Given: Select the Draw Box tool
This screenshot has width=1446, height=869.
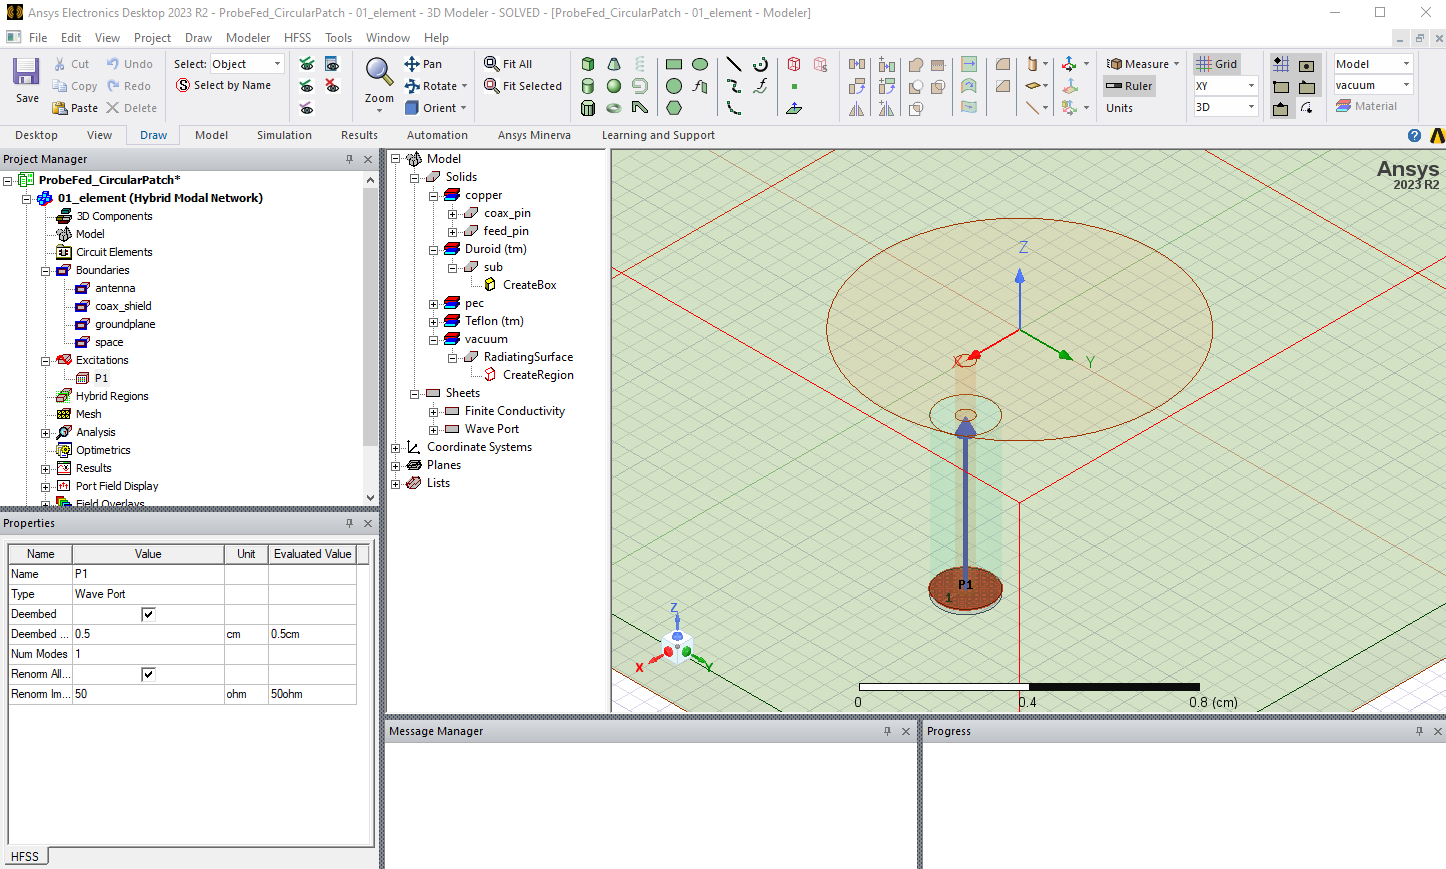Looking at the screenshot, I should (587, 64).
